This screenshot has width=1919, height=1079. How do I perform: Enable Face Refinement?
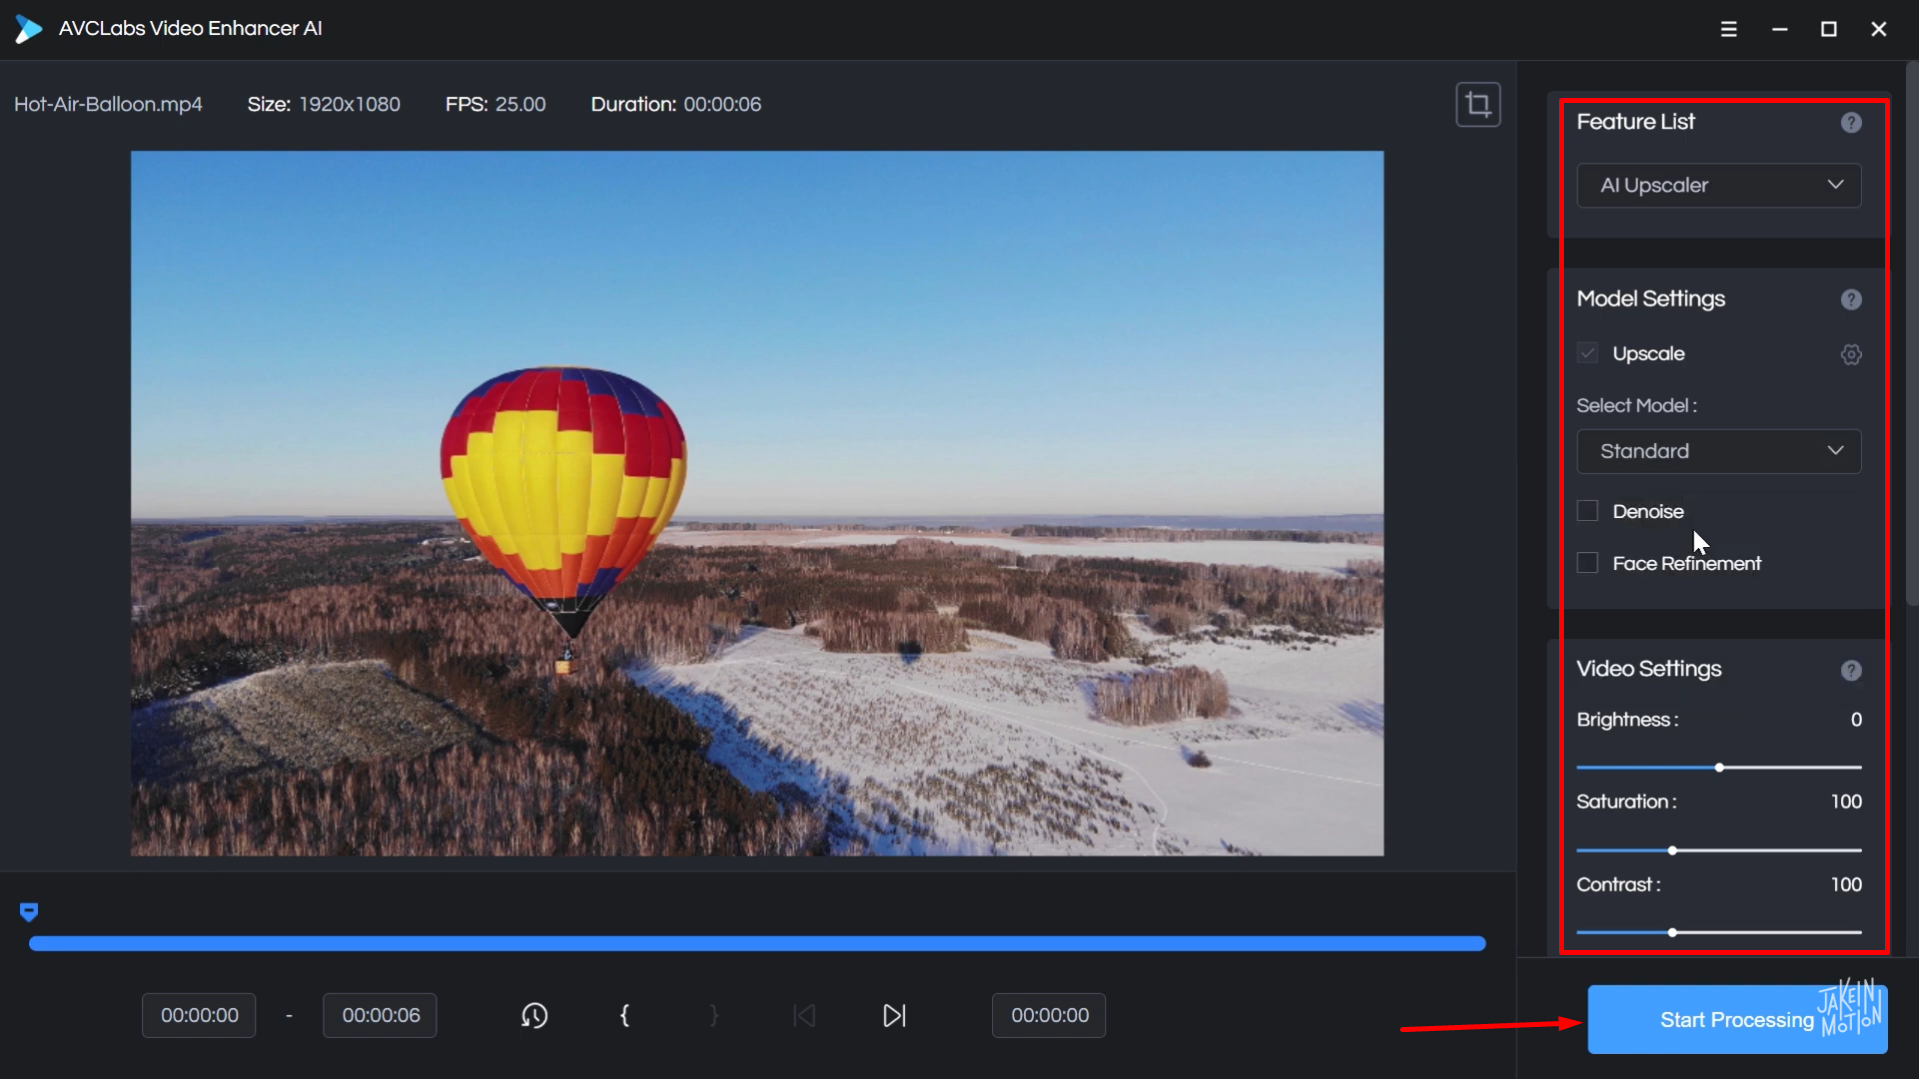(1587, 562)
